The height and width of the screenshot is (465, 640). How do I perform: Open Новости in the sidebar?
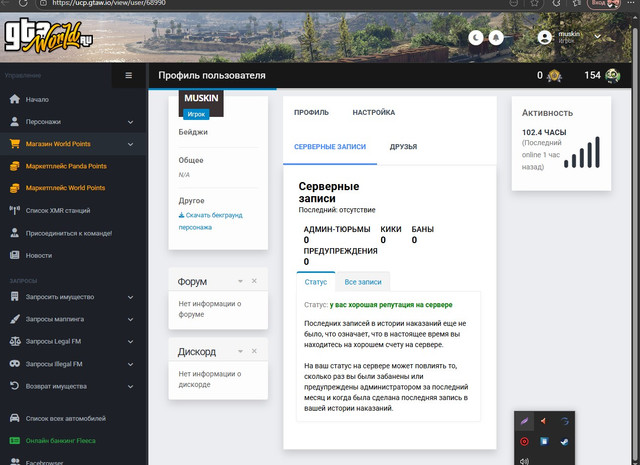point(39,256)
